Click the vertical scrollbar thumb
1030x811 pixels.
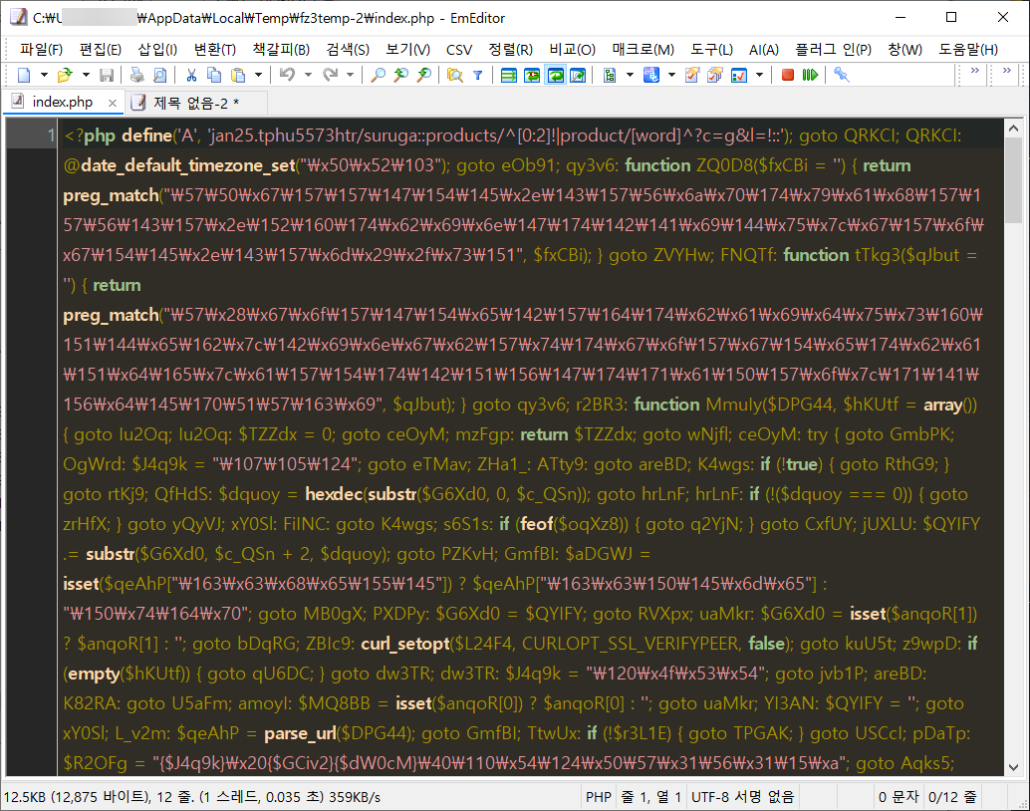pos(1013,180)
